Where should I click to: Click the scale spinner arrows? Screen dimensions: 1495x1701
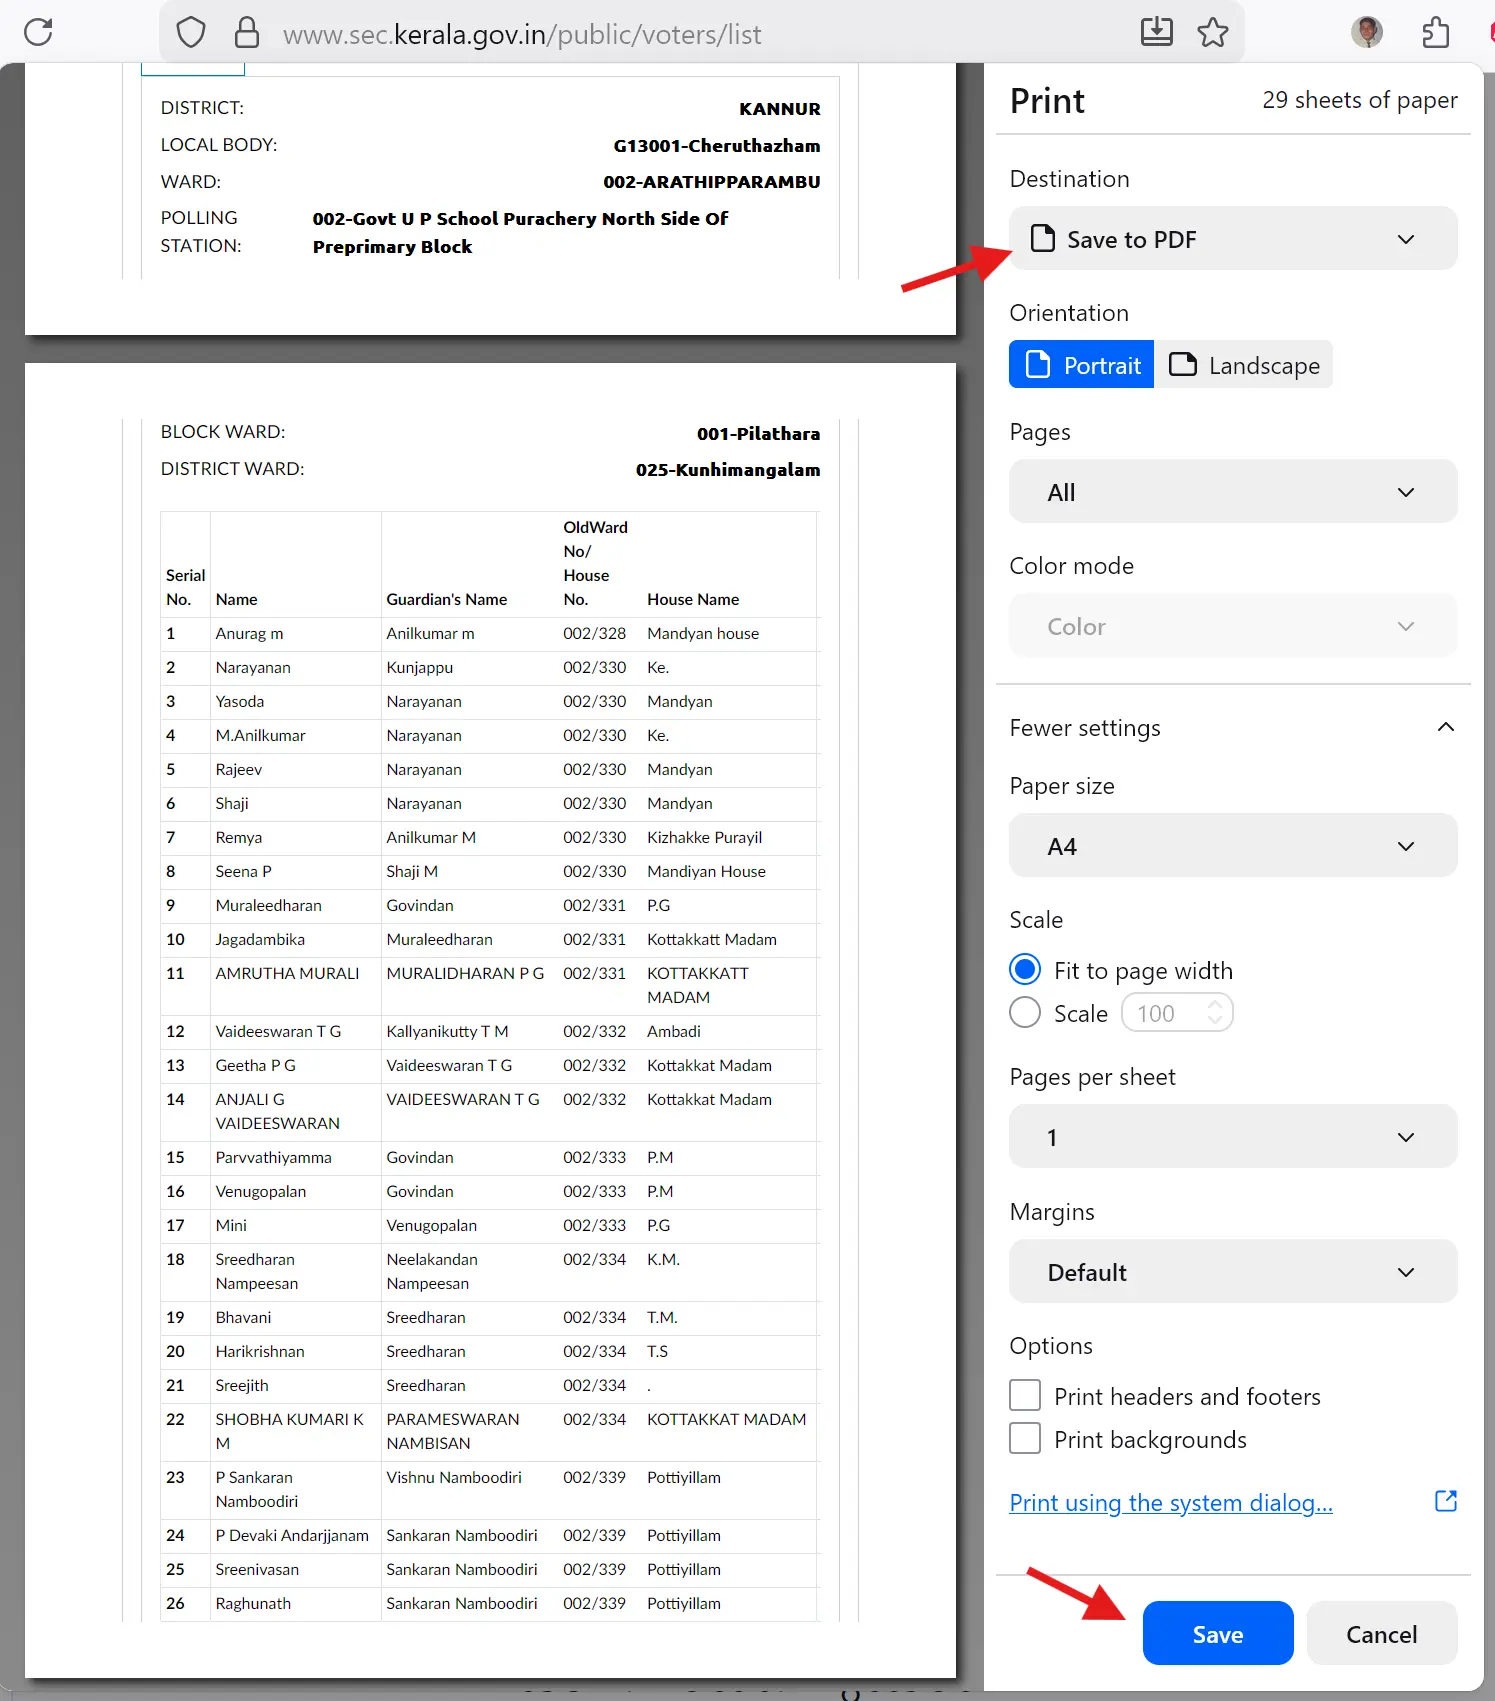(1215, 1013)
